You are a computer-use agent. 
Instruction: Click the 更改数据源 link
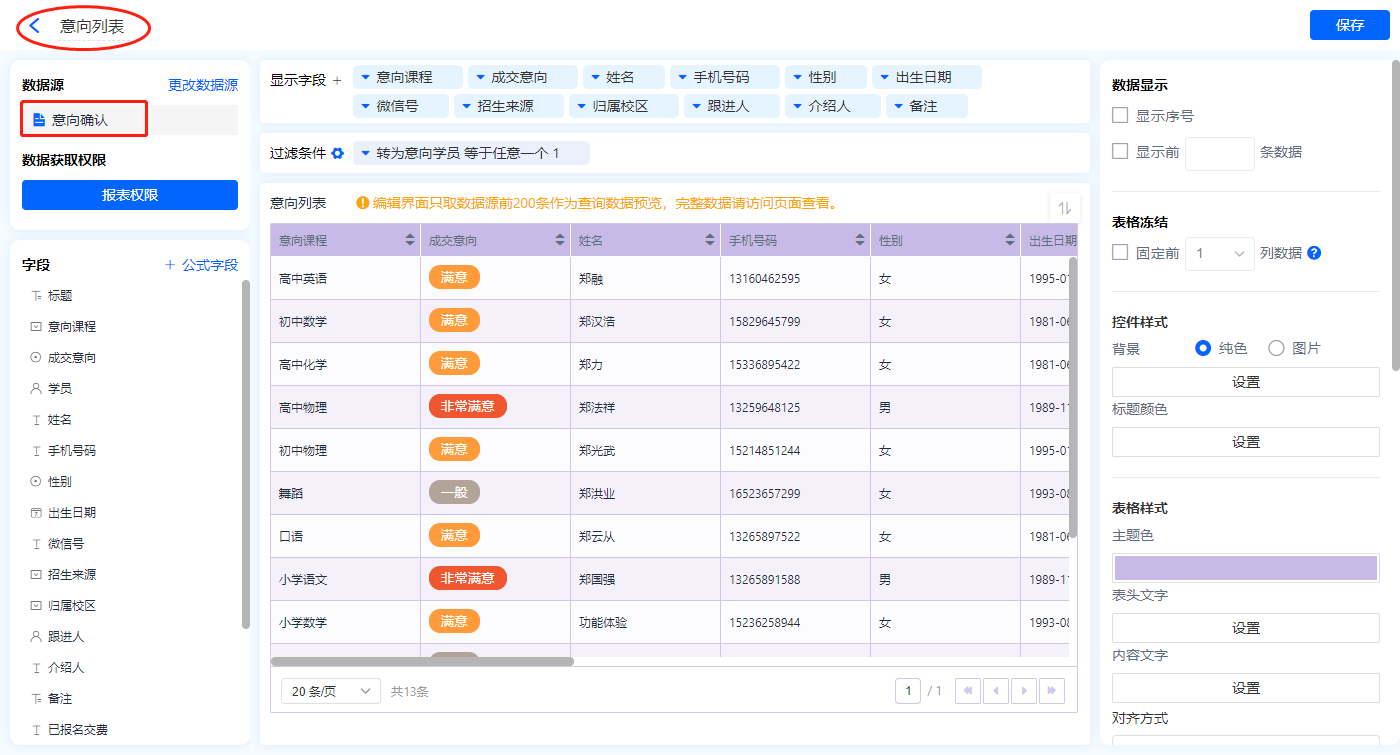tap(203, 85)
